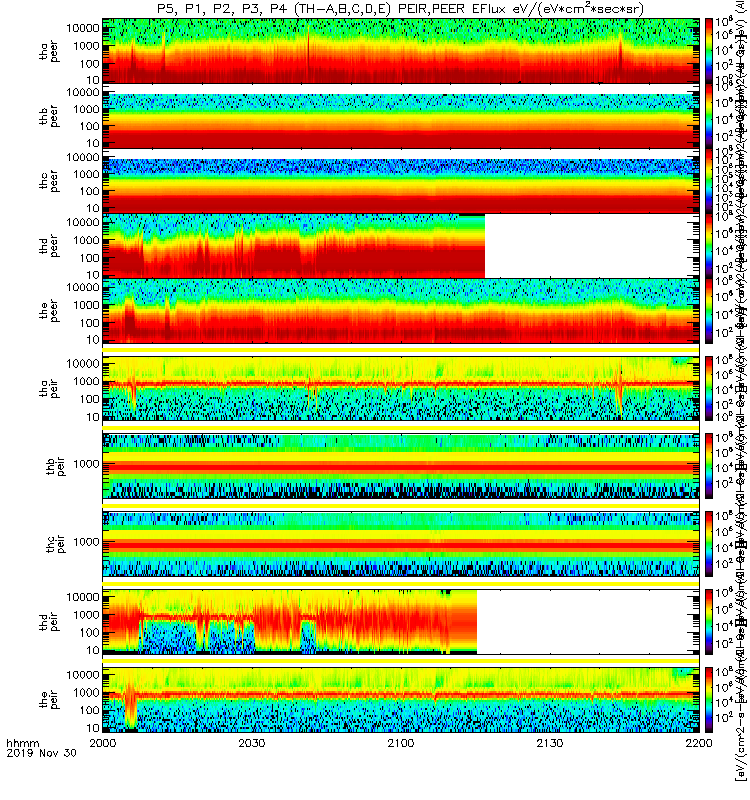
Task: Click the color bar beside thb peer panel
Action: [x=709, y=115]
